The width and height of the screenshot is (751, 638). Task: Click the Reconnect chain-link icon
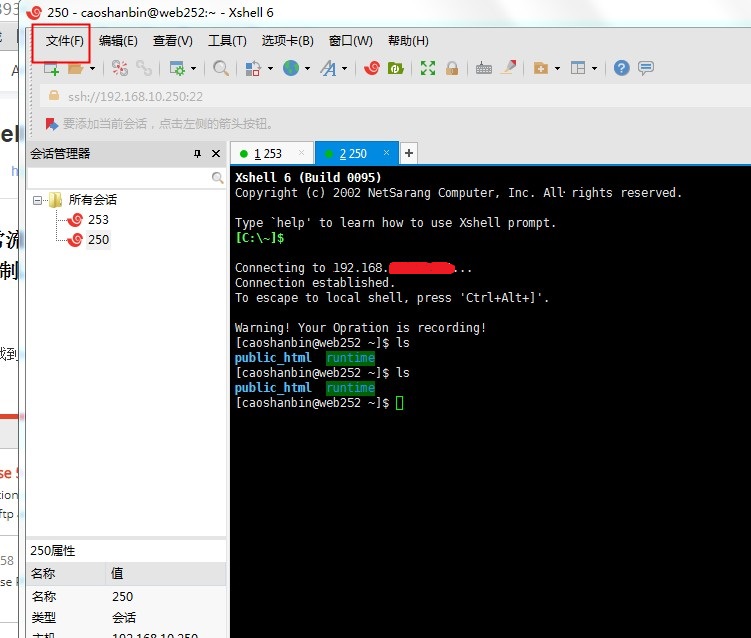(144, 68)
